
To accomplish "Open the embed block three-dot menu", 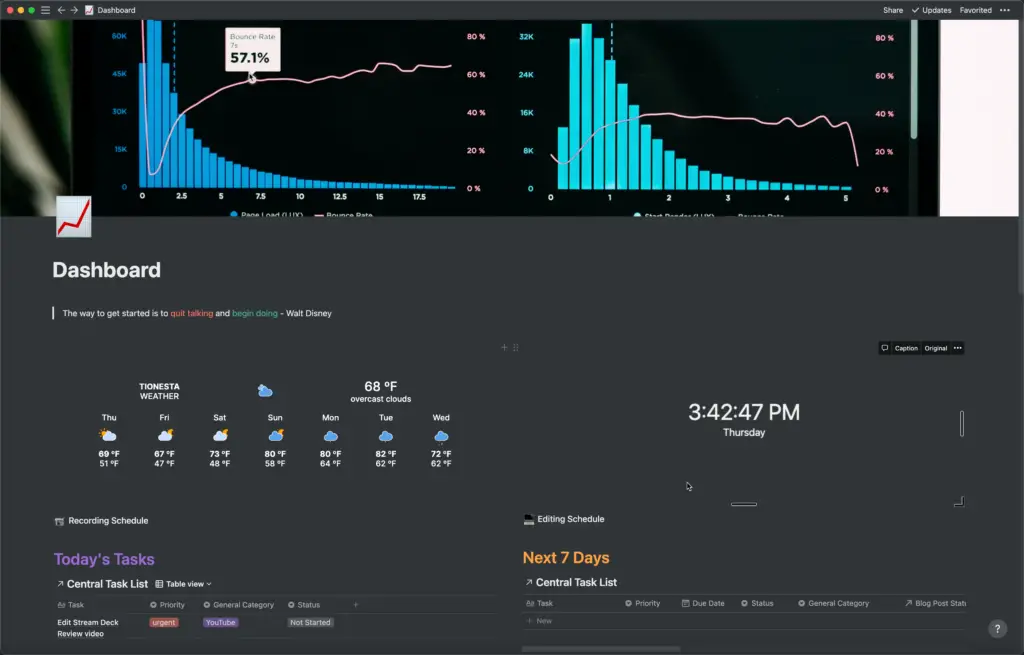I will 957,348.
